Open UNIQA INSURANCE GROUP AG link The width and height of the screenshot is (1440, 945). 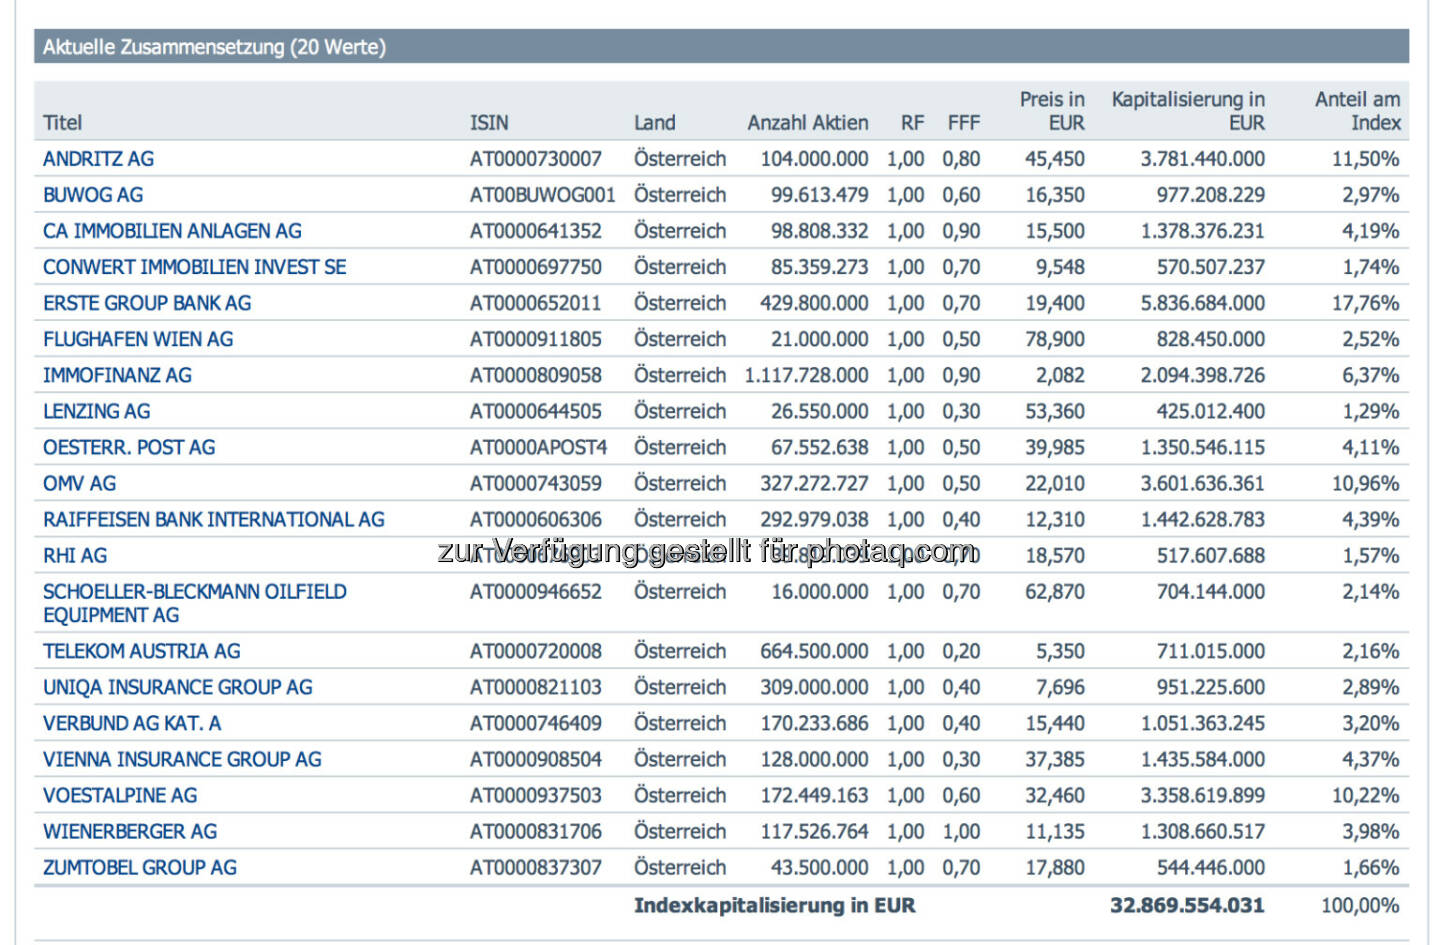tap(178, 687)
